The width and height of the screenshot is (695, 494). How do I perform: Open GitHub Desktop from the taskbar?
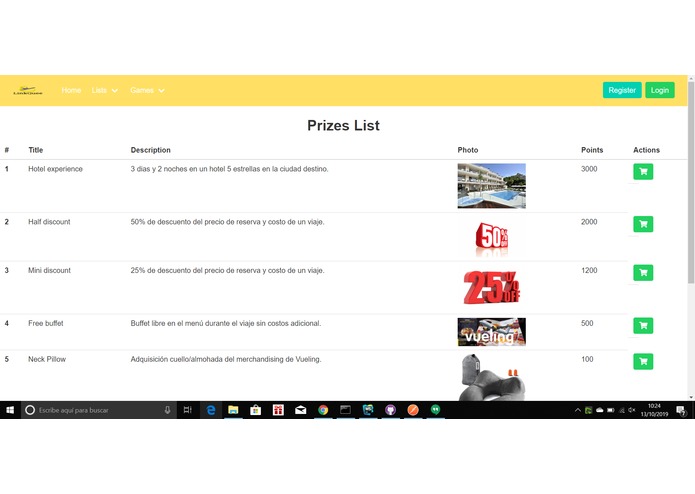point(390,410)
